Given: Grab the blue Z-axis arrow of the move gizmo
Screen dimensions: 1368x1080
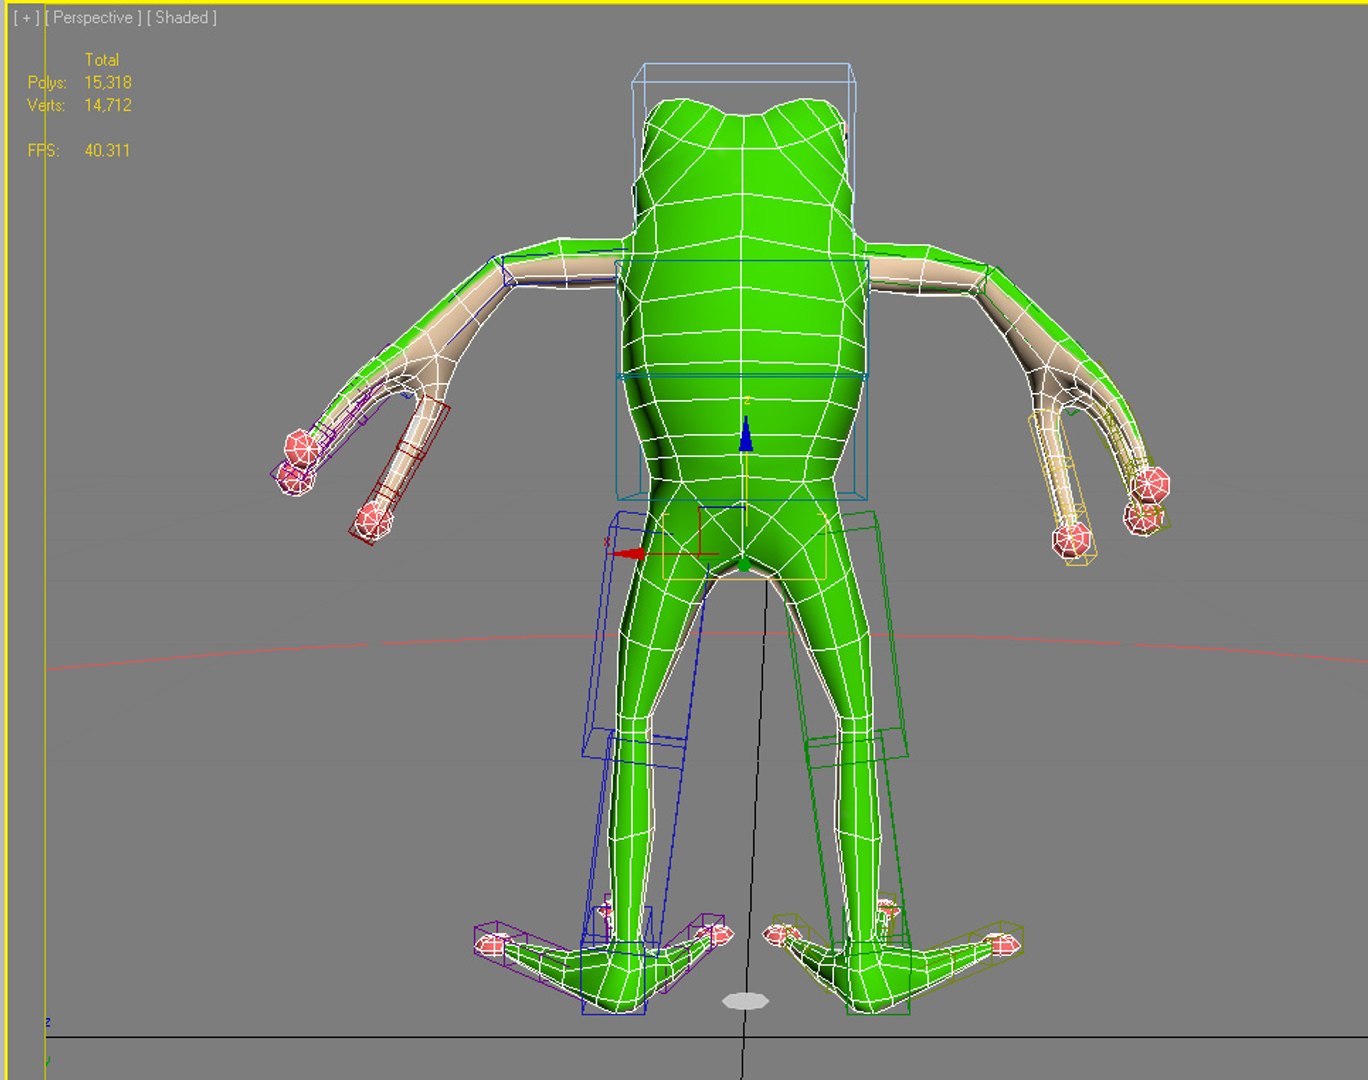Looking at the screenshot, I should coord(746,434).
